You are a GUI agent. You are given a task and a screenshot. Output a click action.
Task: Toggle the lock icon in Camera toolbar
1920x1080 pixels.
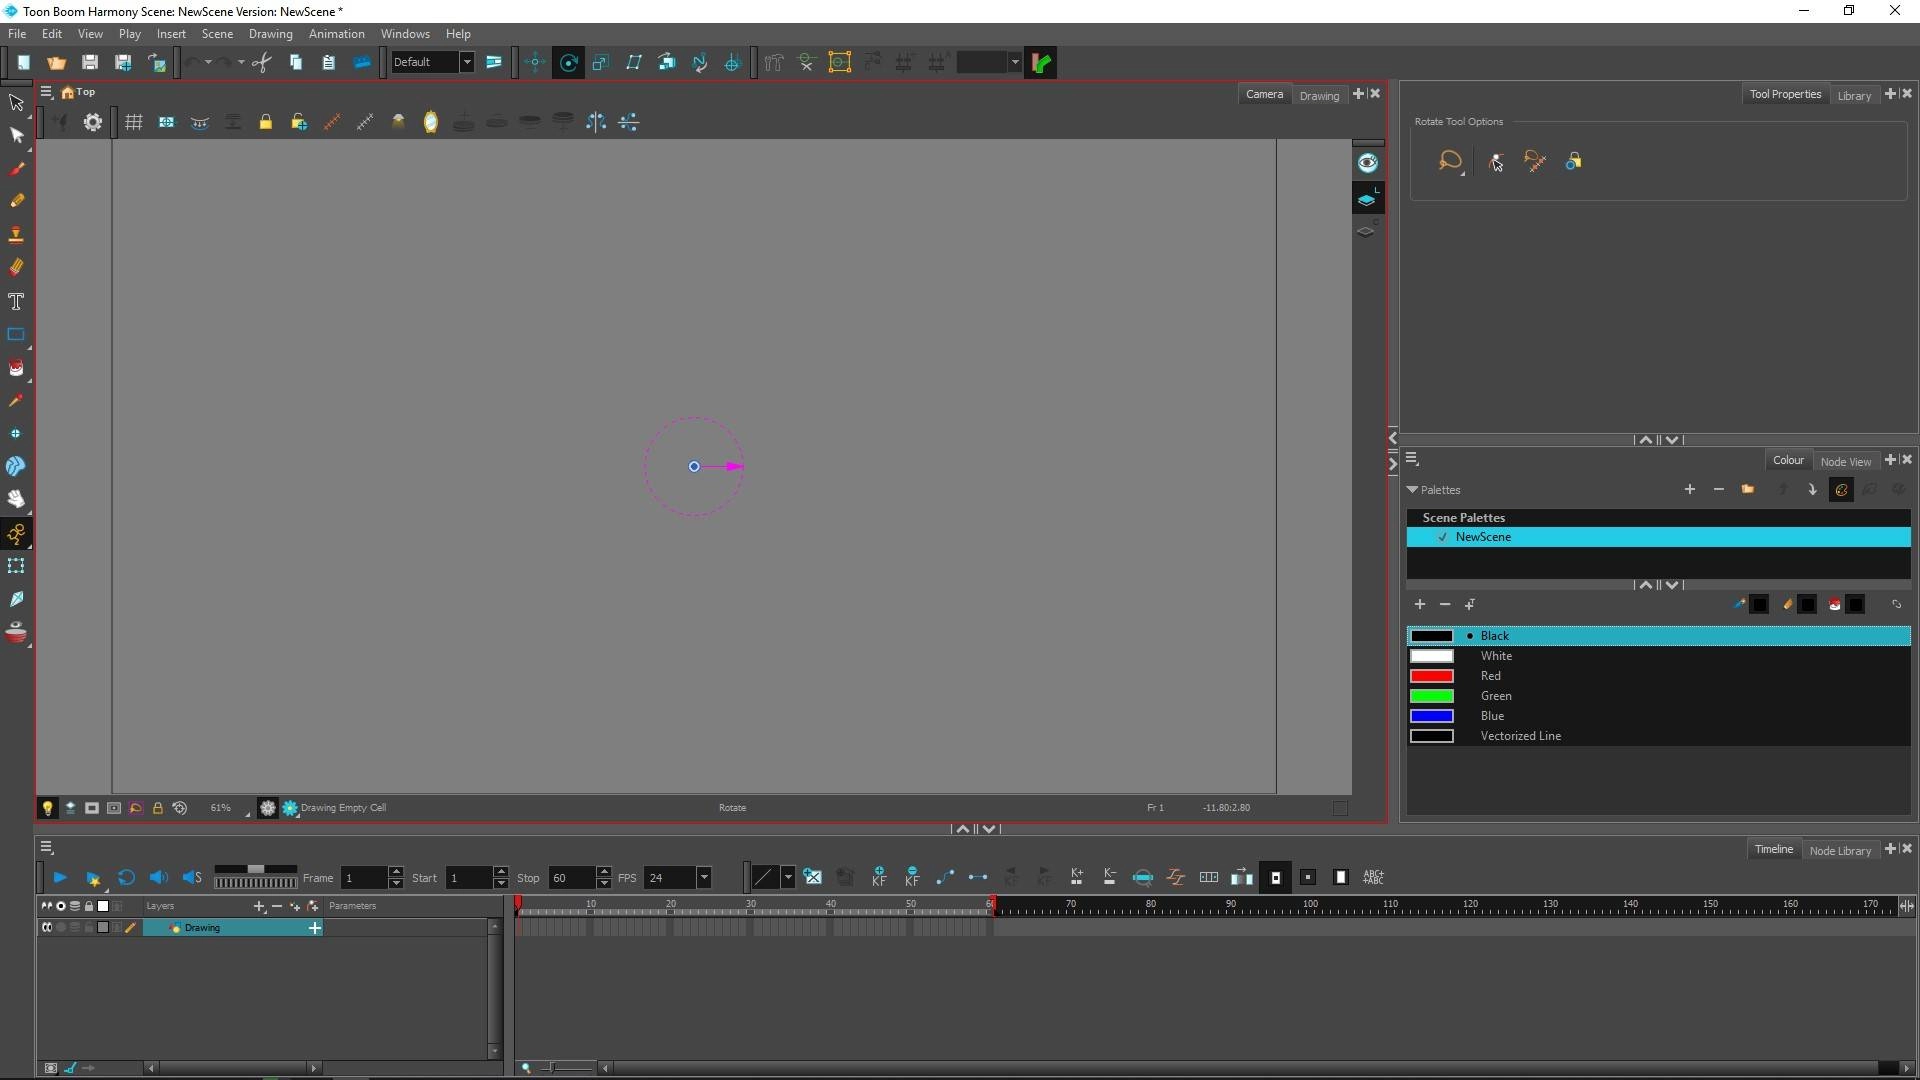pyautogui.click(x=265, y=122)
